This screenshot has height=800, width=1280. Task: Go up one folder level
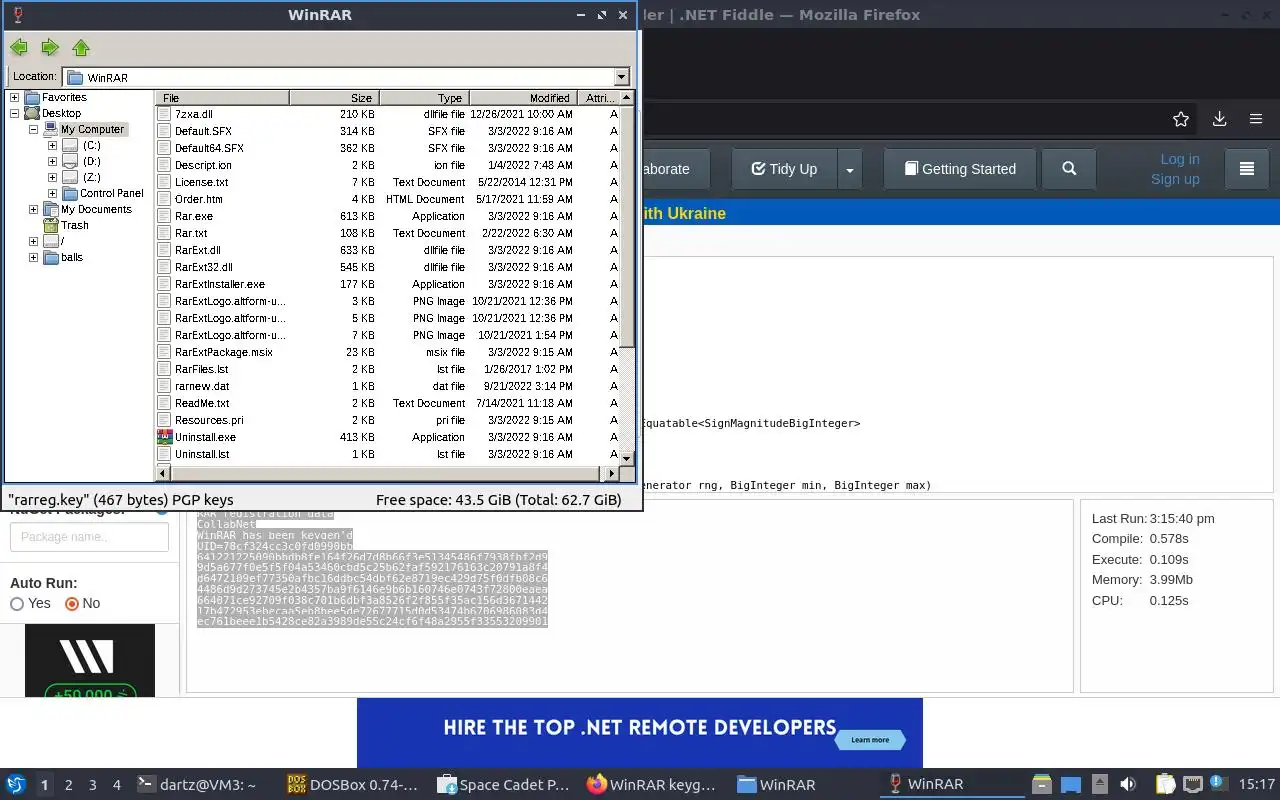point(81,48)
